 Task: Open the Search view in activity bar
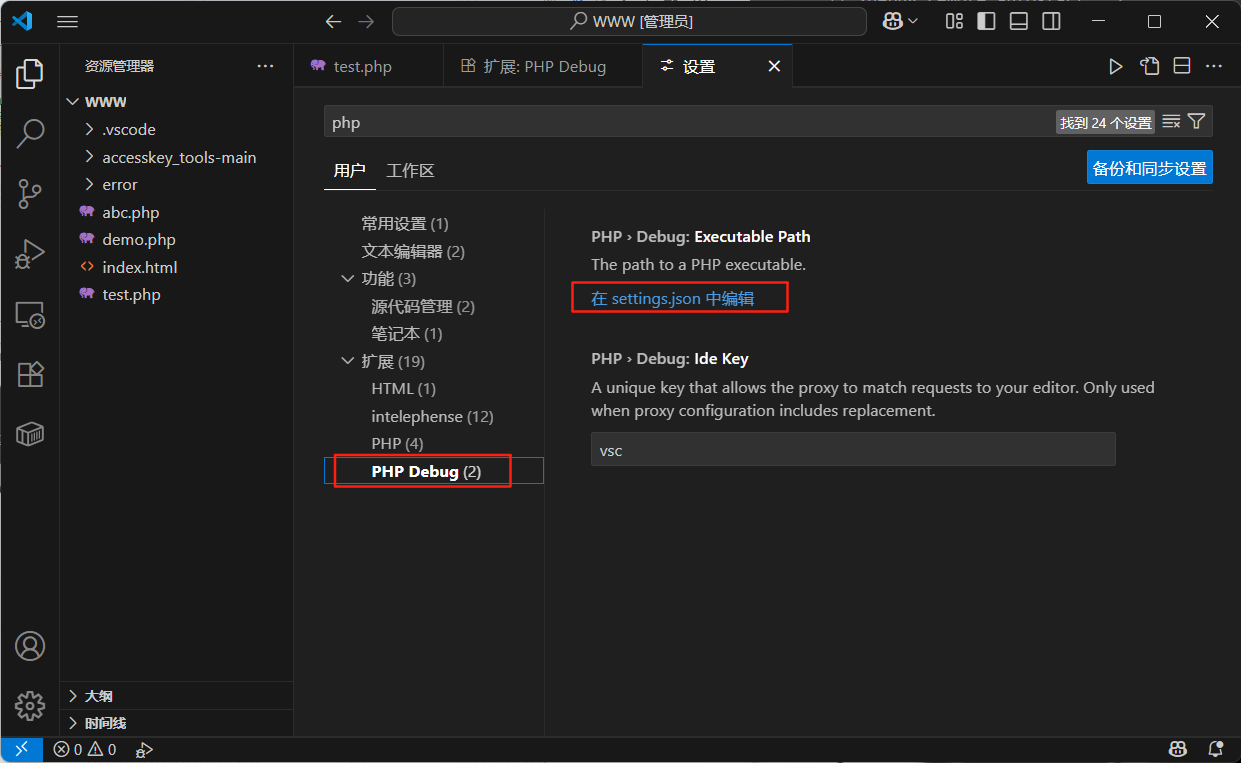coord(30,133)
